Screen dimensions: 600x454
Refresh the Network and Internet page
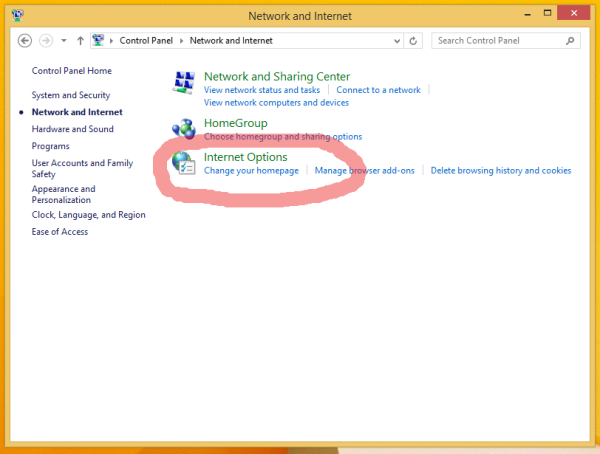pyautogui.click(x=413, y=41)
